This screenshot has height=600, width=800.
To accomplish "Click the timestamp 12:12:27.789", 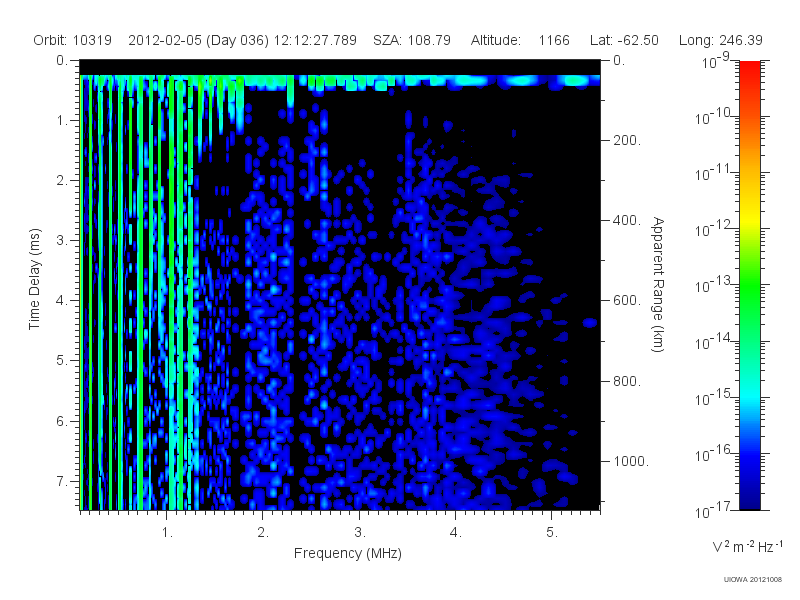I will [315, 40].
